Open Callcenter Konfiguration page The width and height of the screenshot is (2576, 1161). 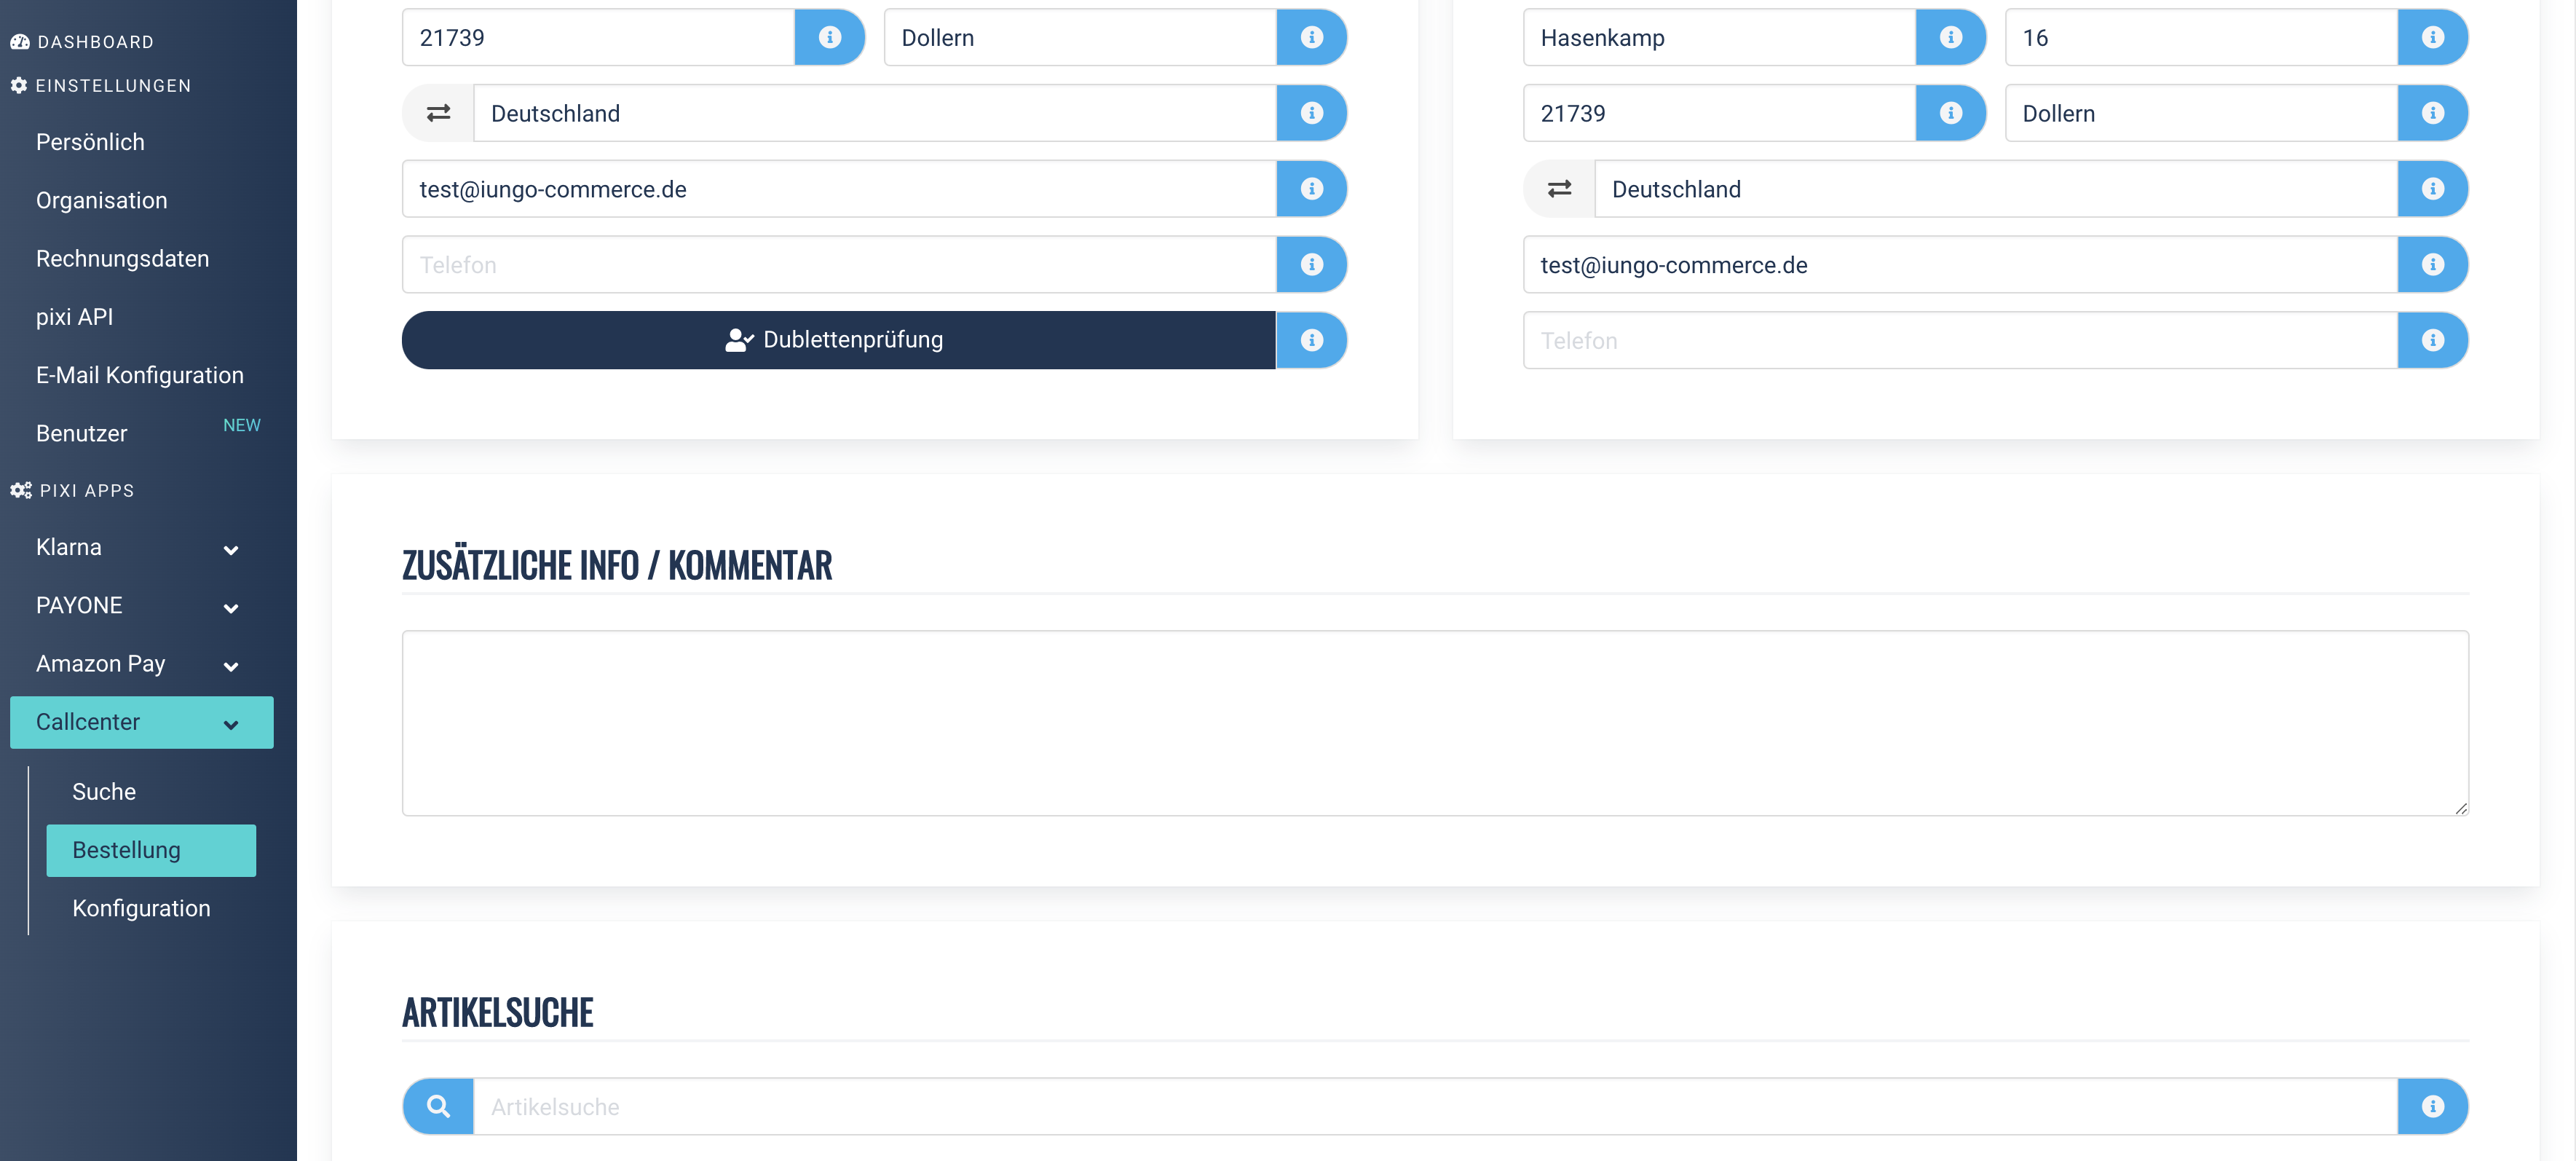(x=142, y=909)
